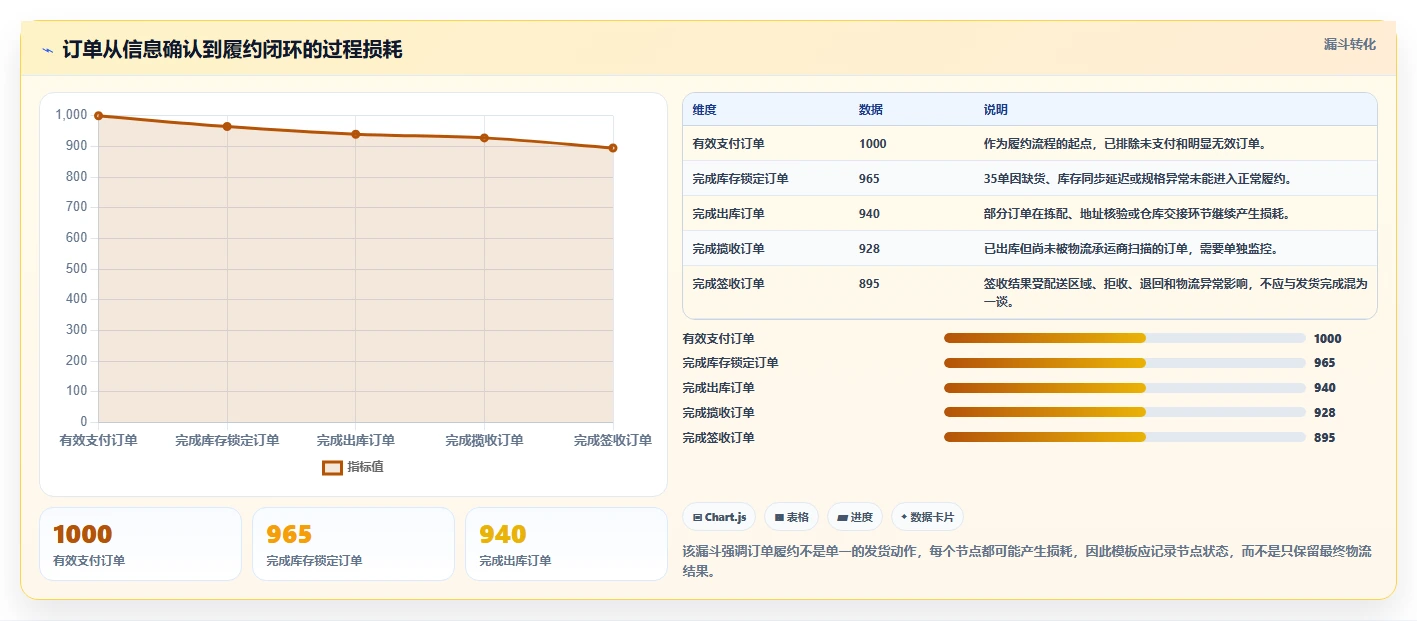Toggle the 指标值 legend swatch
Image resolution: width=1417 pixels, height=621 pixels.
point(332,467)
